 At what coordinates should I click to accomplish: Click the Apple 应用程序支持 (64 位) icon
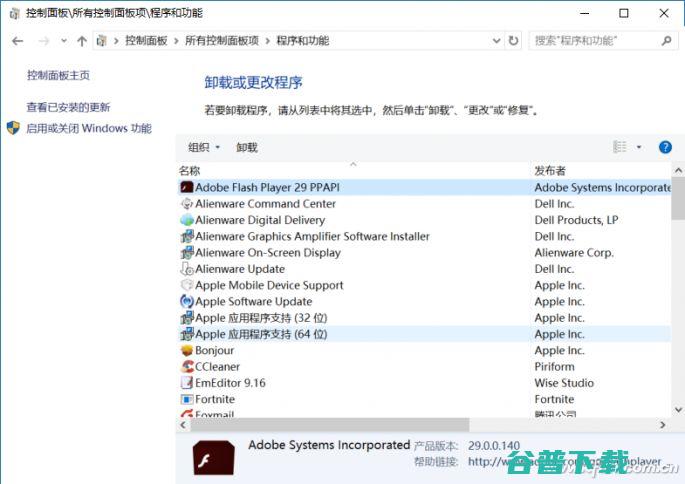point(187,334)
